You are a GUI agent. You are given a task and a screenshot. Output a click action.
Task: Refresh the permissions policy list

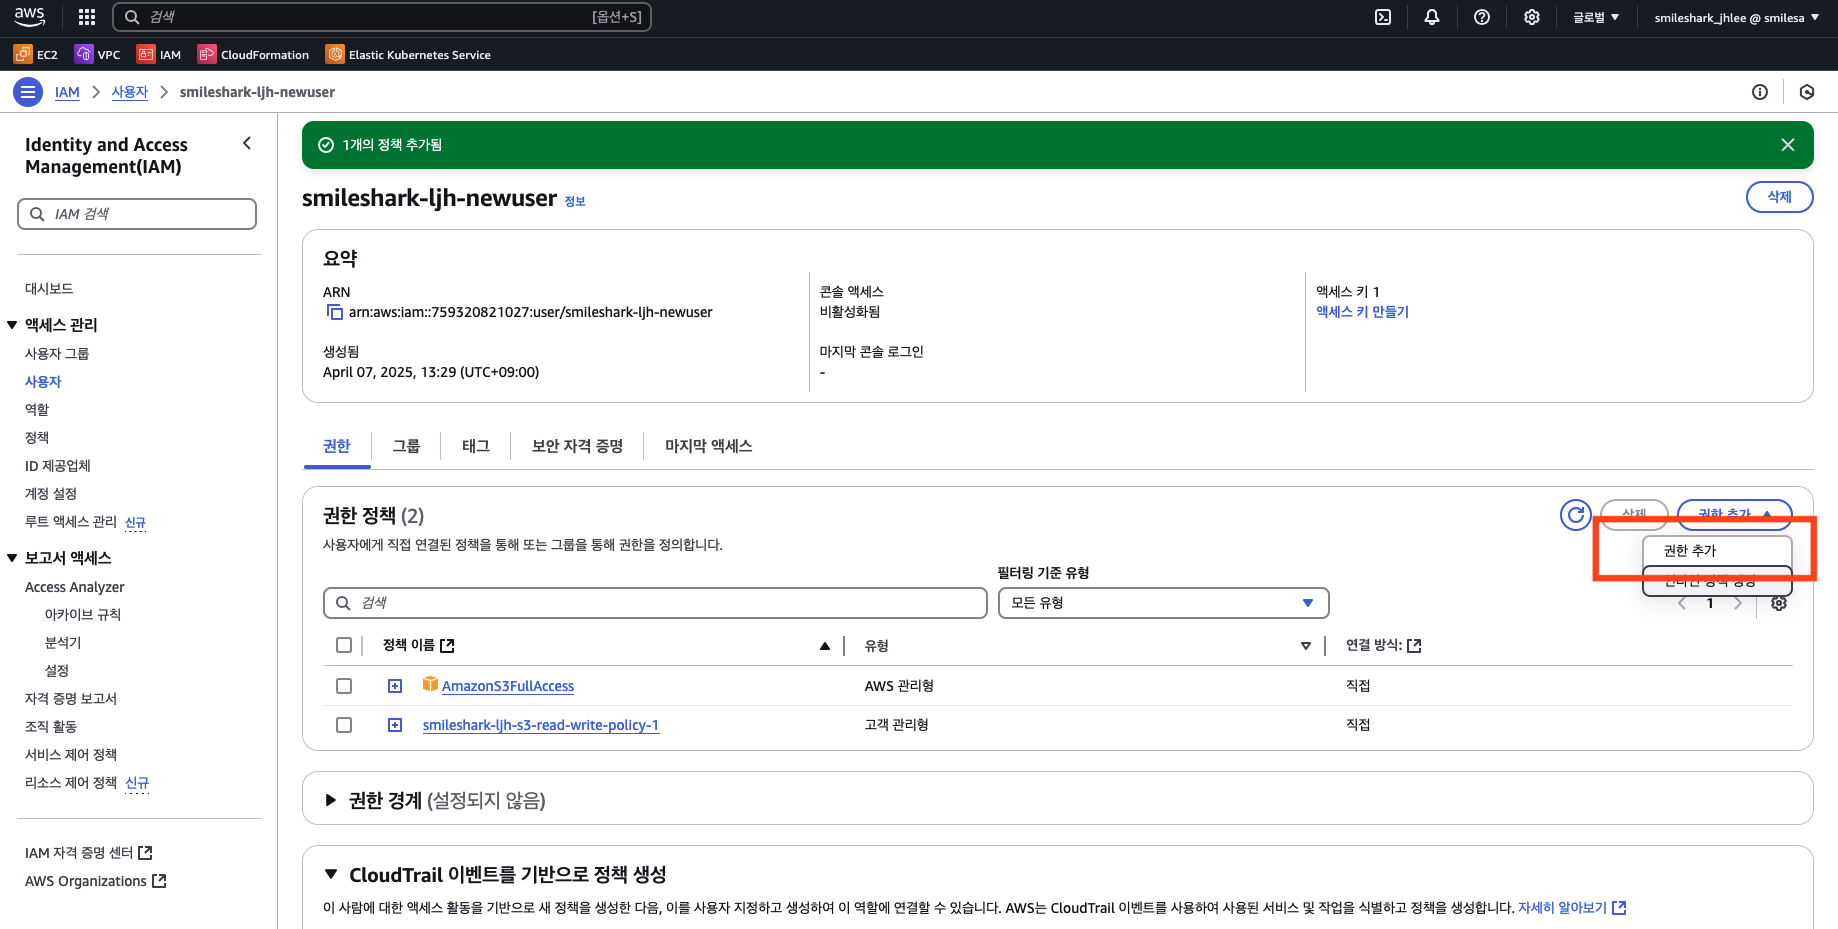point(1575,515)
